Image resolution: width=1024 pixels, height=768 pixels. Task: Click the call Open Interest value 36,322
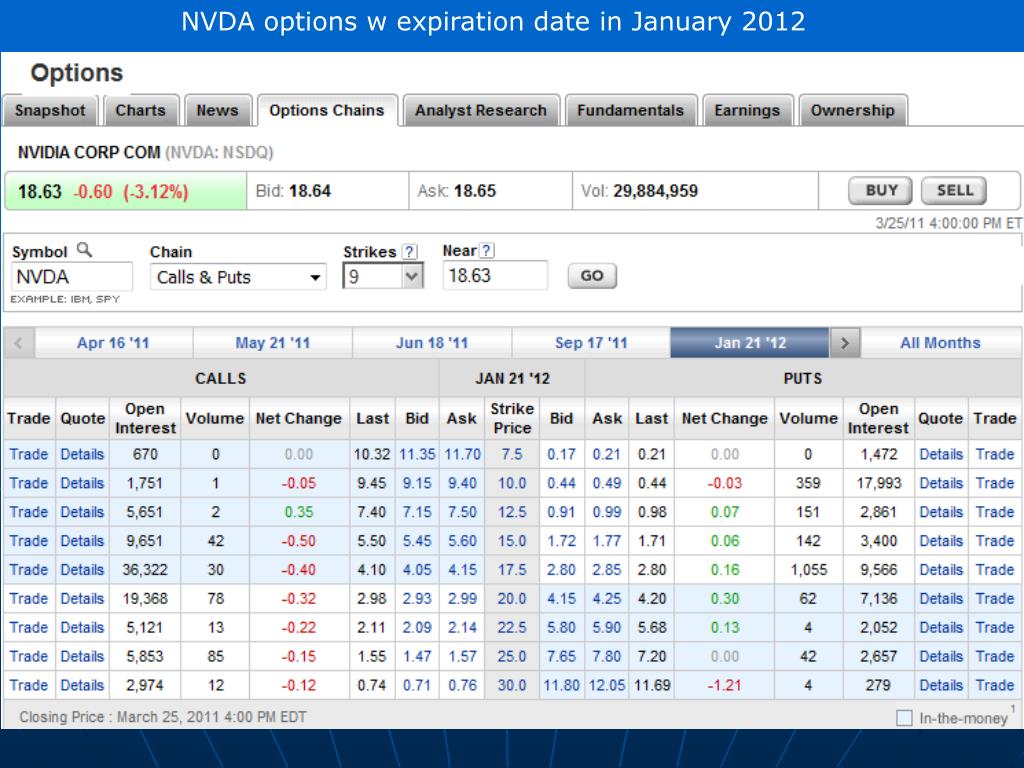tap(145, 569)
